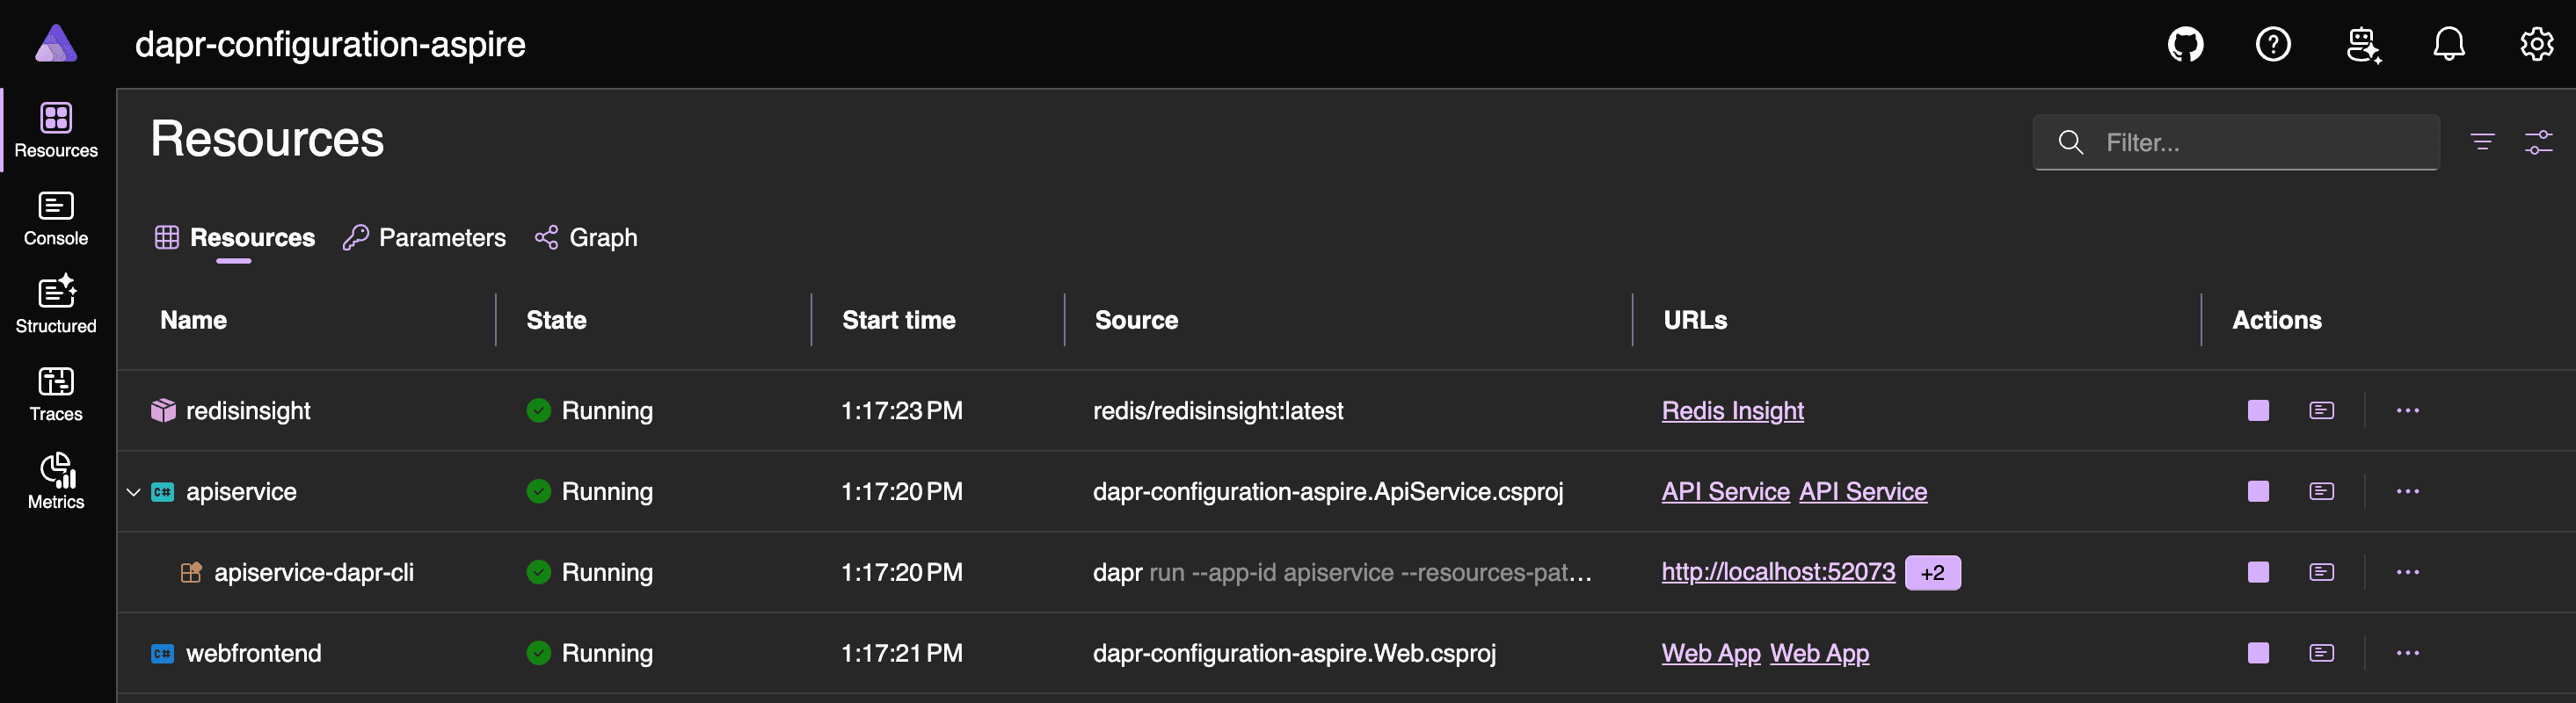Select the apiservice resource name
The height and width of the screenshot is (703, 2576).
click(x=241, y=492)
